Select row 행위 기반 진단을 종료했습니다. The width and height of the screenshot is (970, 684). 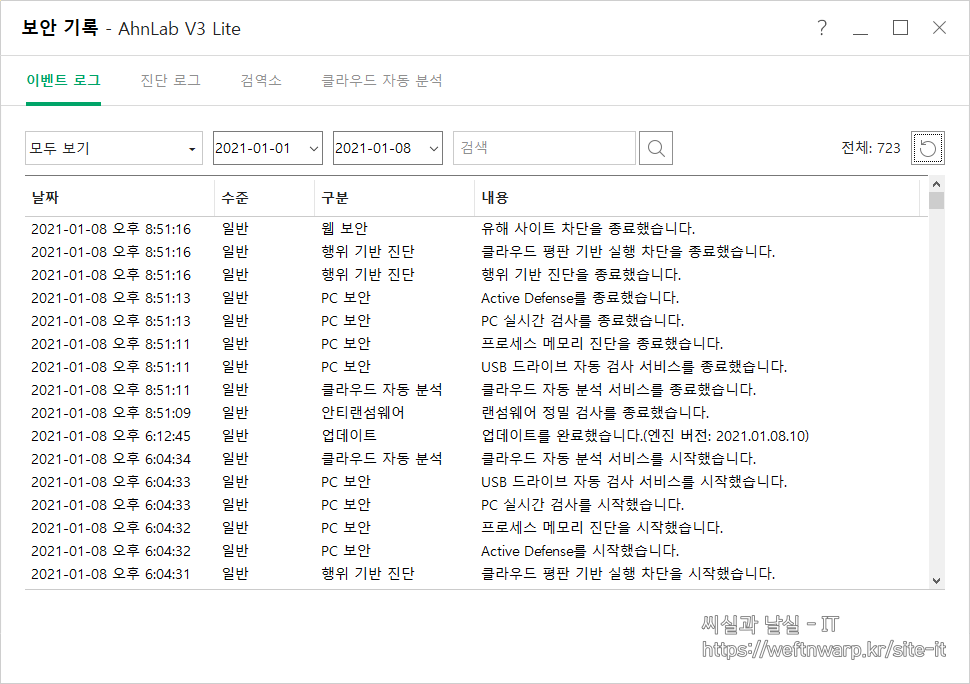click(476, 275)
